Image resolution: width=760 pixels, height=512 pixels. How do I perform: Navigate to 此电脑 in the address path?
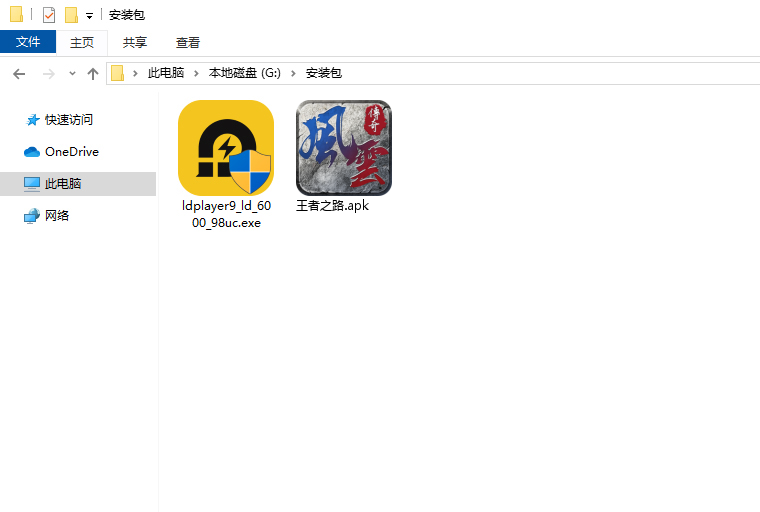pyautogui.click(x=166, y=73)
